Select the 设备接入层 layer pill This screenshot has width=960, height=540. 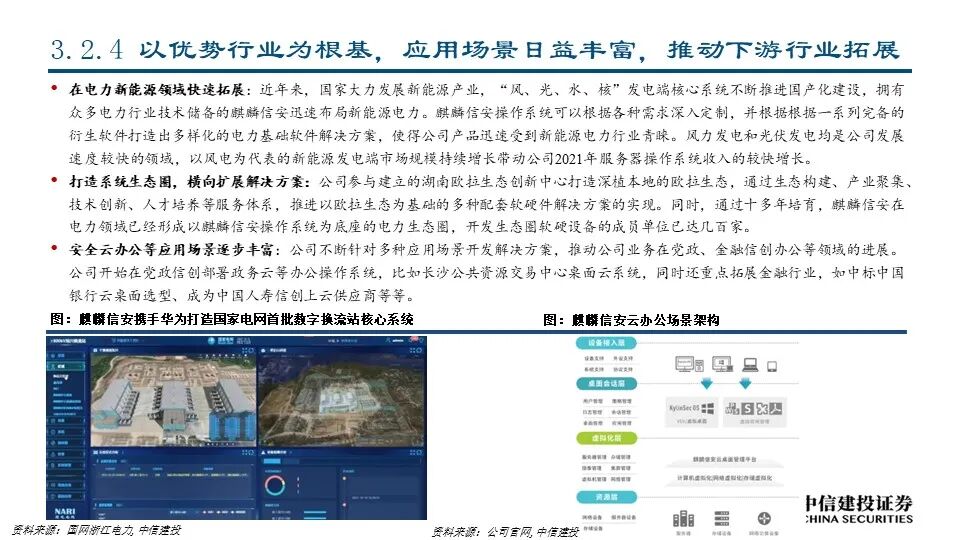point(606,343)
